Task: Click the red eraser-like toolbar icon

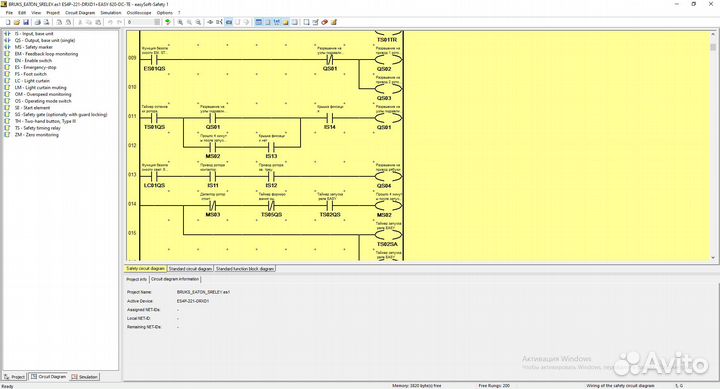Action: pos(325,22)
